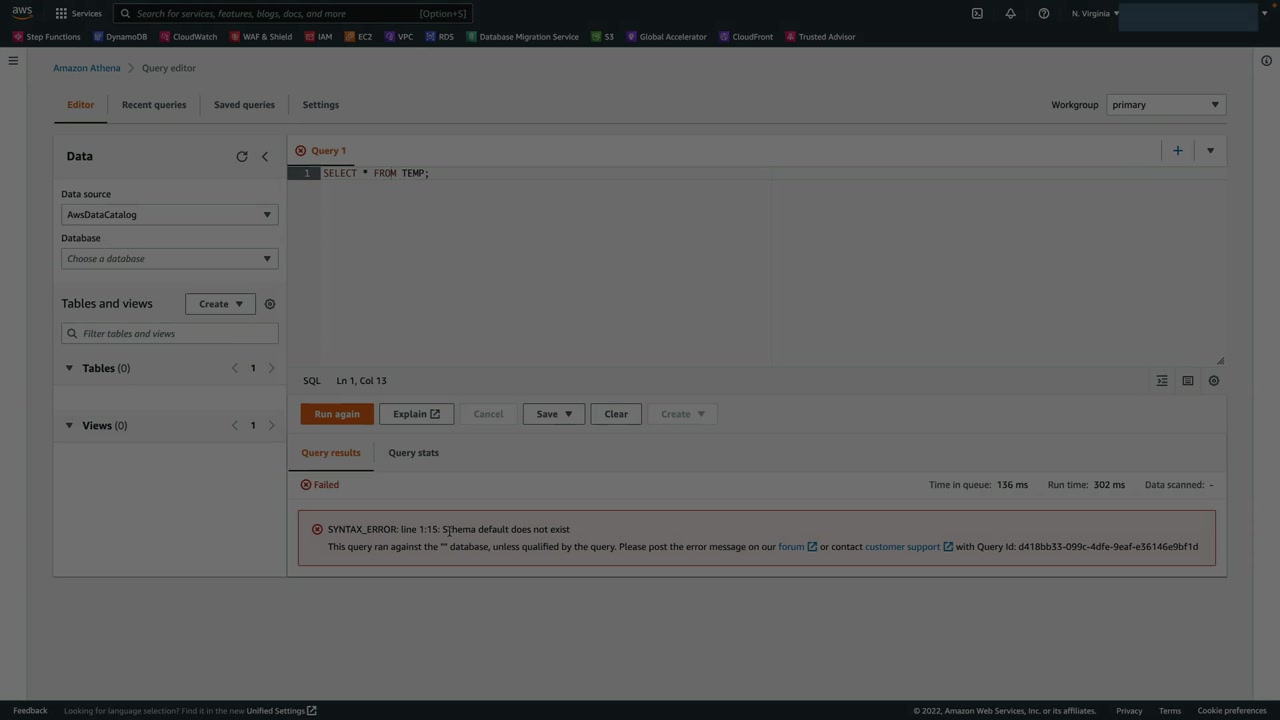1280x720 pixels.
Task: Add a new query tab
Action: 1178,151
